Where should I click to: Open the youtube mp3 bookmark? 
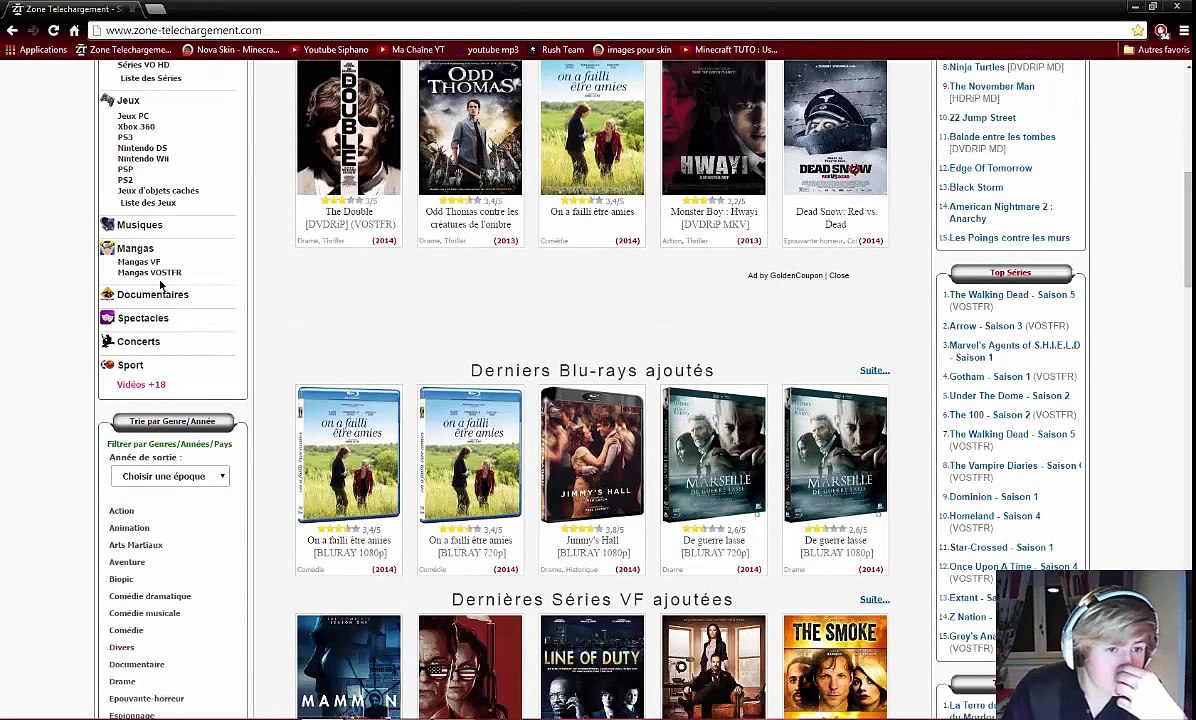click(486, 50)
